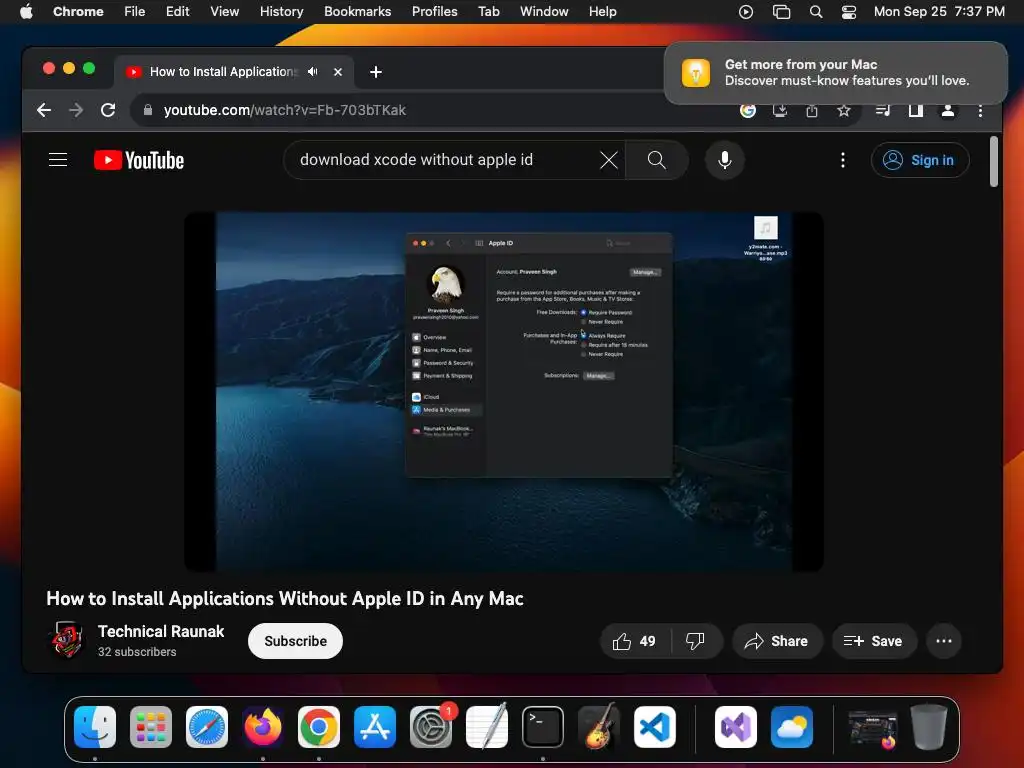This screenshot has width=1024, height=768.
Task: Share this video
Action: pyautogui.click(x=776, y=641)
